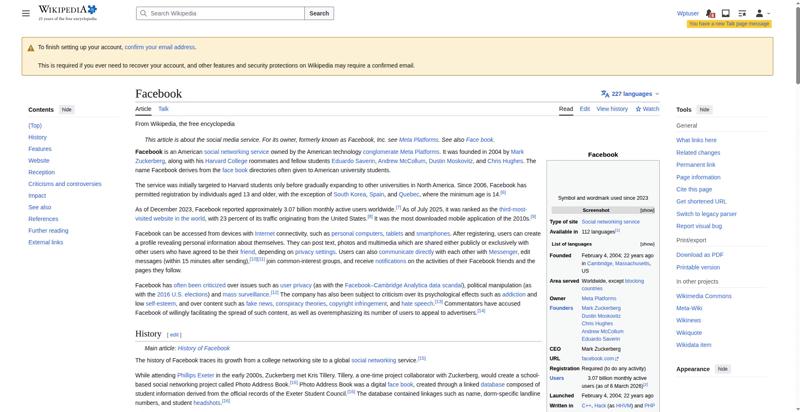800x412 pixels.
Task: Click Get shortened URL
Action: point(702,201)
